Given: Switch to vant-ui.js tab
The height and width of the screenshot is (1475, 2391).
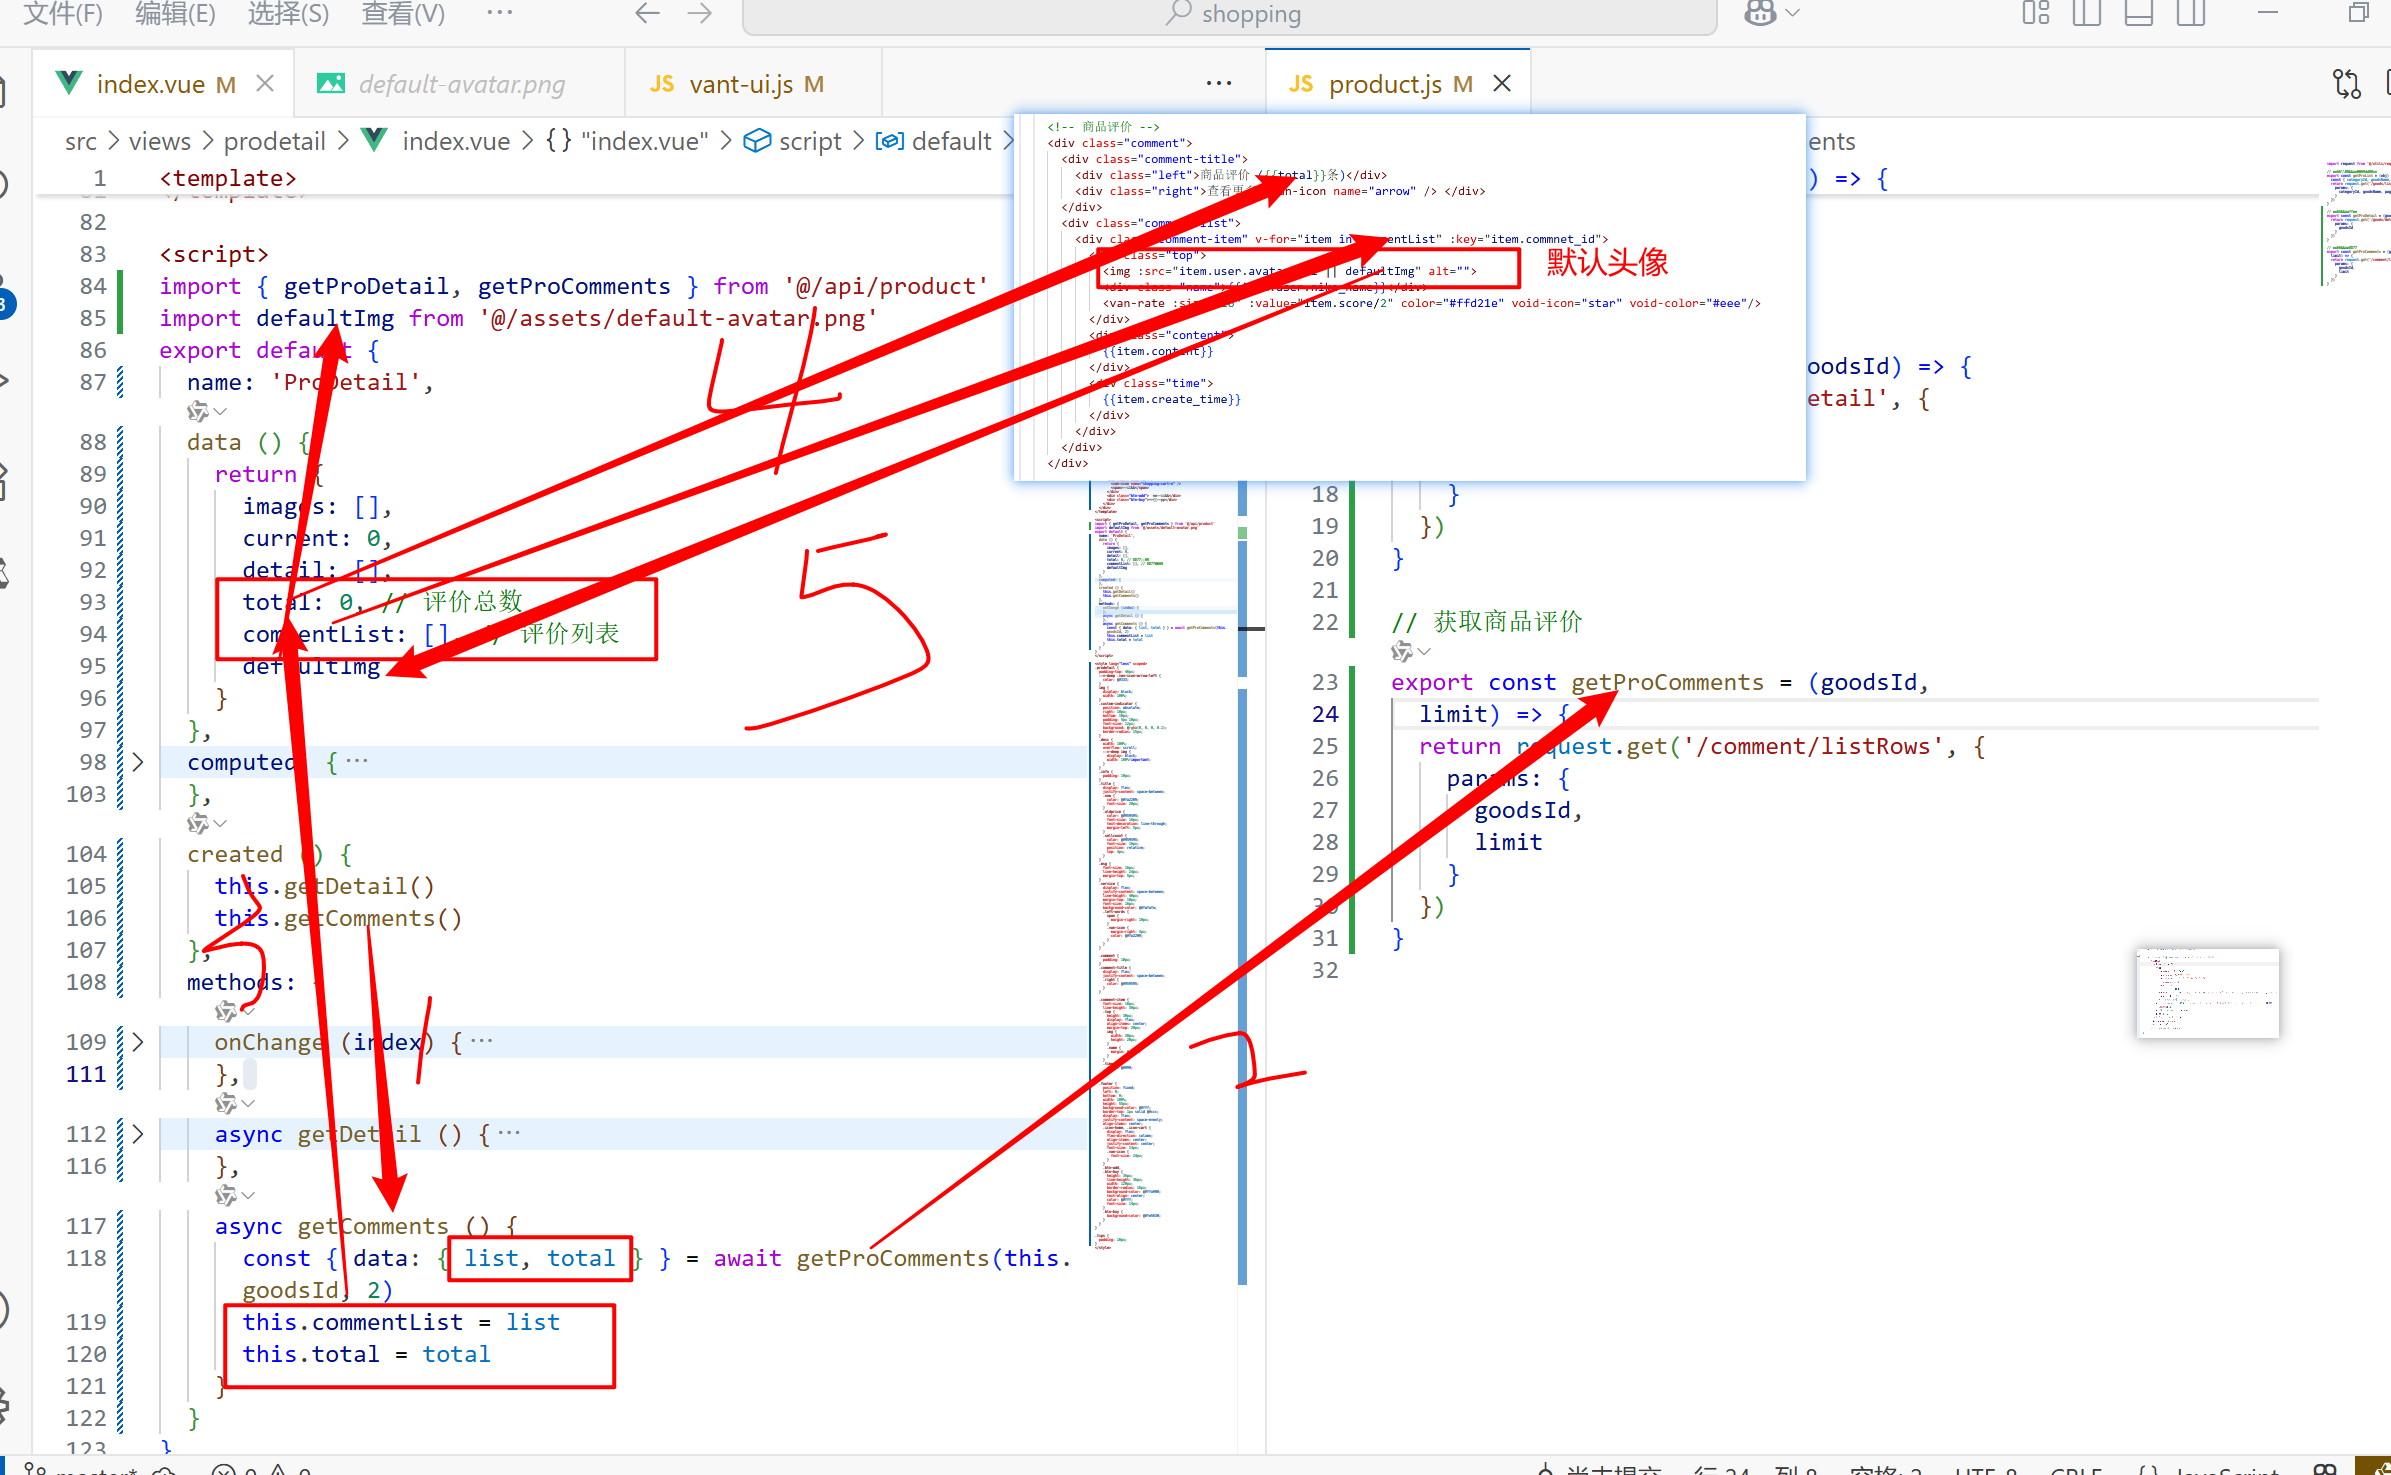Looking at the screenshot, I should [740, 84].
